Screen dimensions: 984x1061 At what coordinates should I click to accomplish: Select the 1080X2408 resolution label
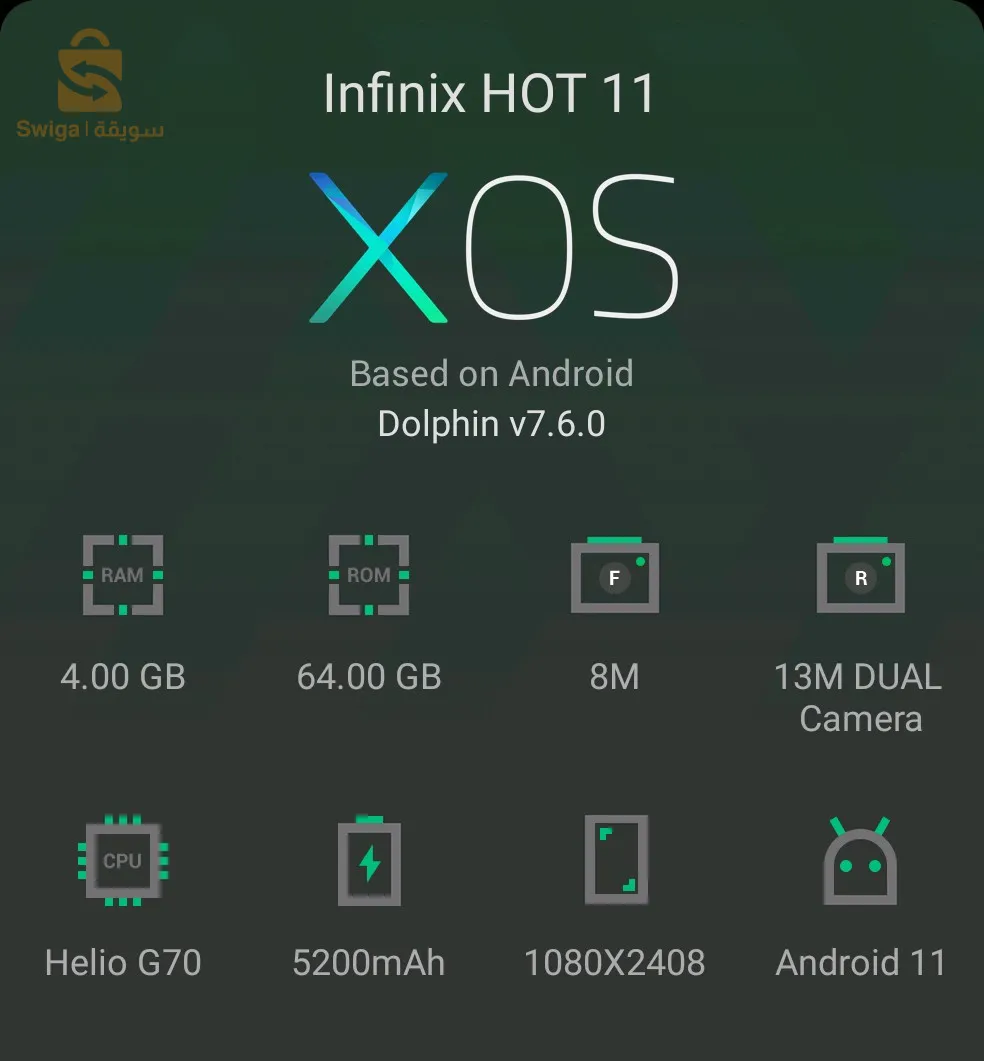pos(614,962)
